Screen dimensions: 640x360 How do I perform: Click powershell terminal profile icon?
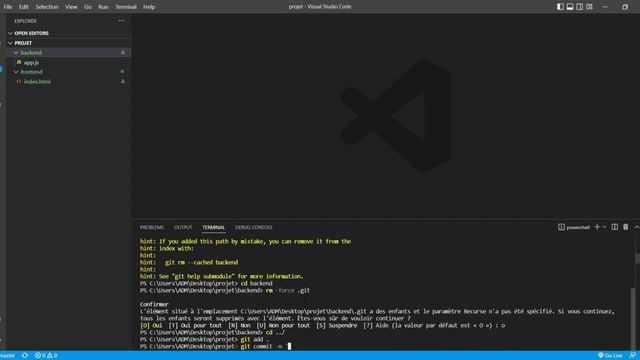pos(561,227)
